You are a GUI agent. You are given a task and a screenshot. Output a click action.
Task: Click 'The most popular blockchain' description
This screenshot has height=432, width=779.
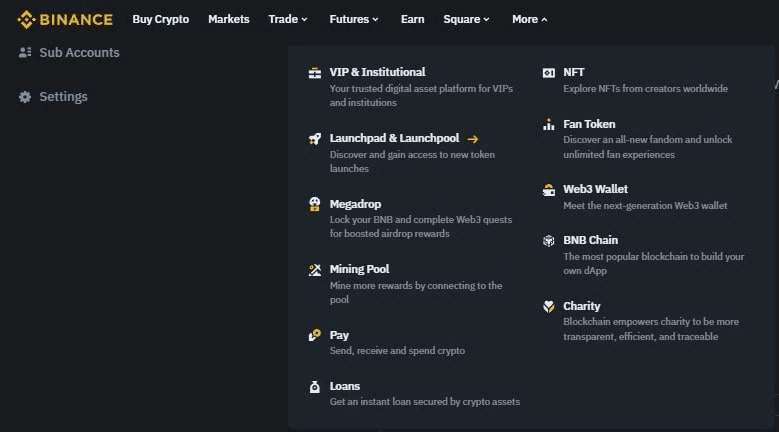653,264
